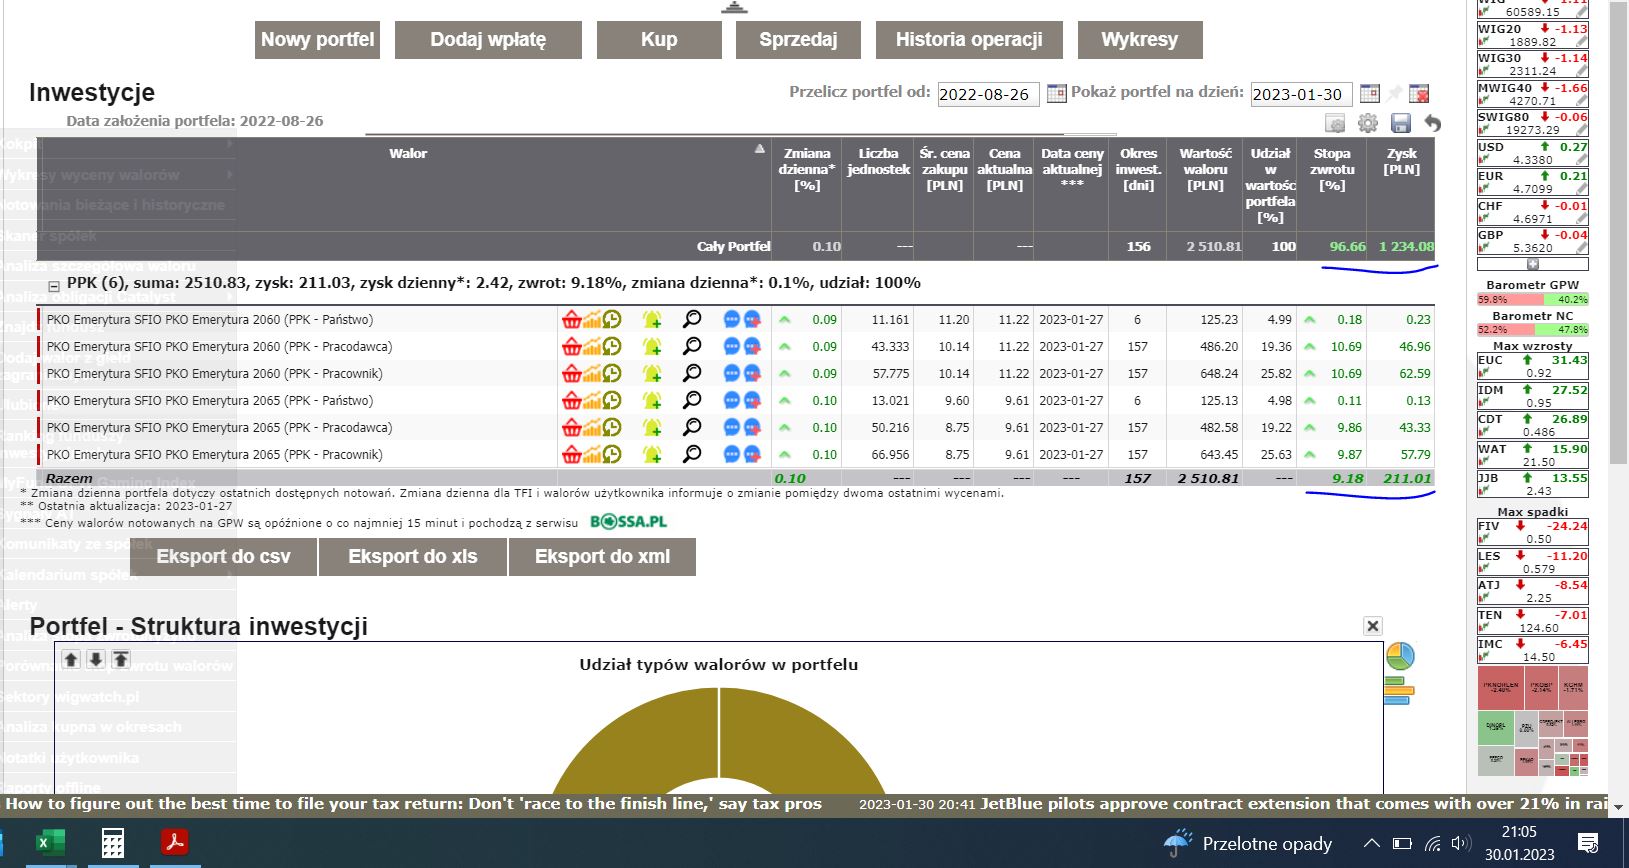Open the table settings gear icon
Image resolution: width=1629 pixels, height=868 pixels.
[1368, 123]
